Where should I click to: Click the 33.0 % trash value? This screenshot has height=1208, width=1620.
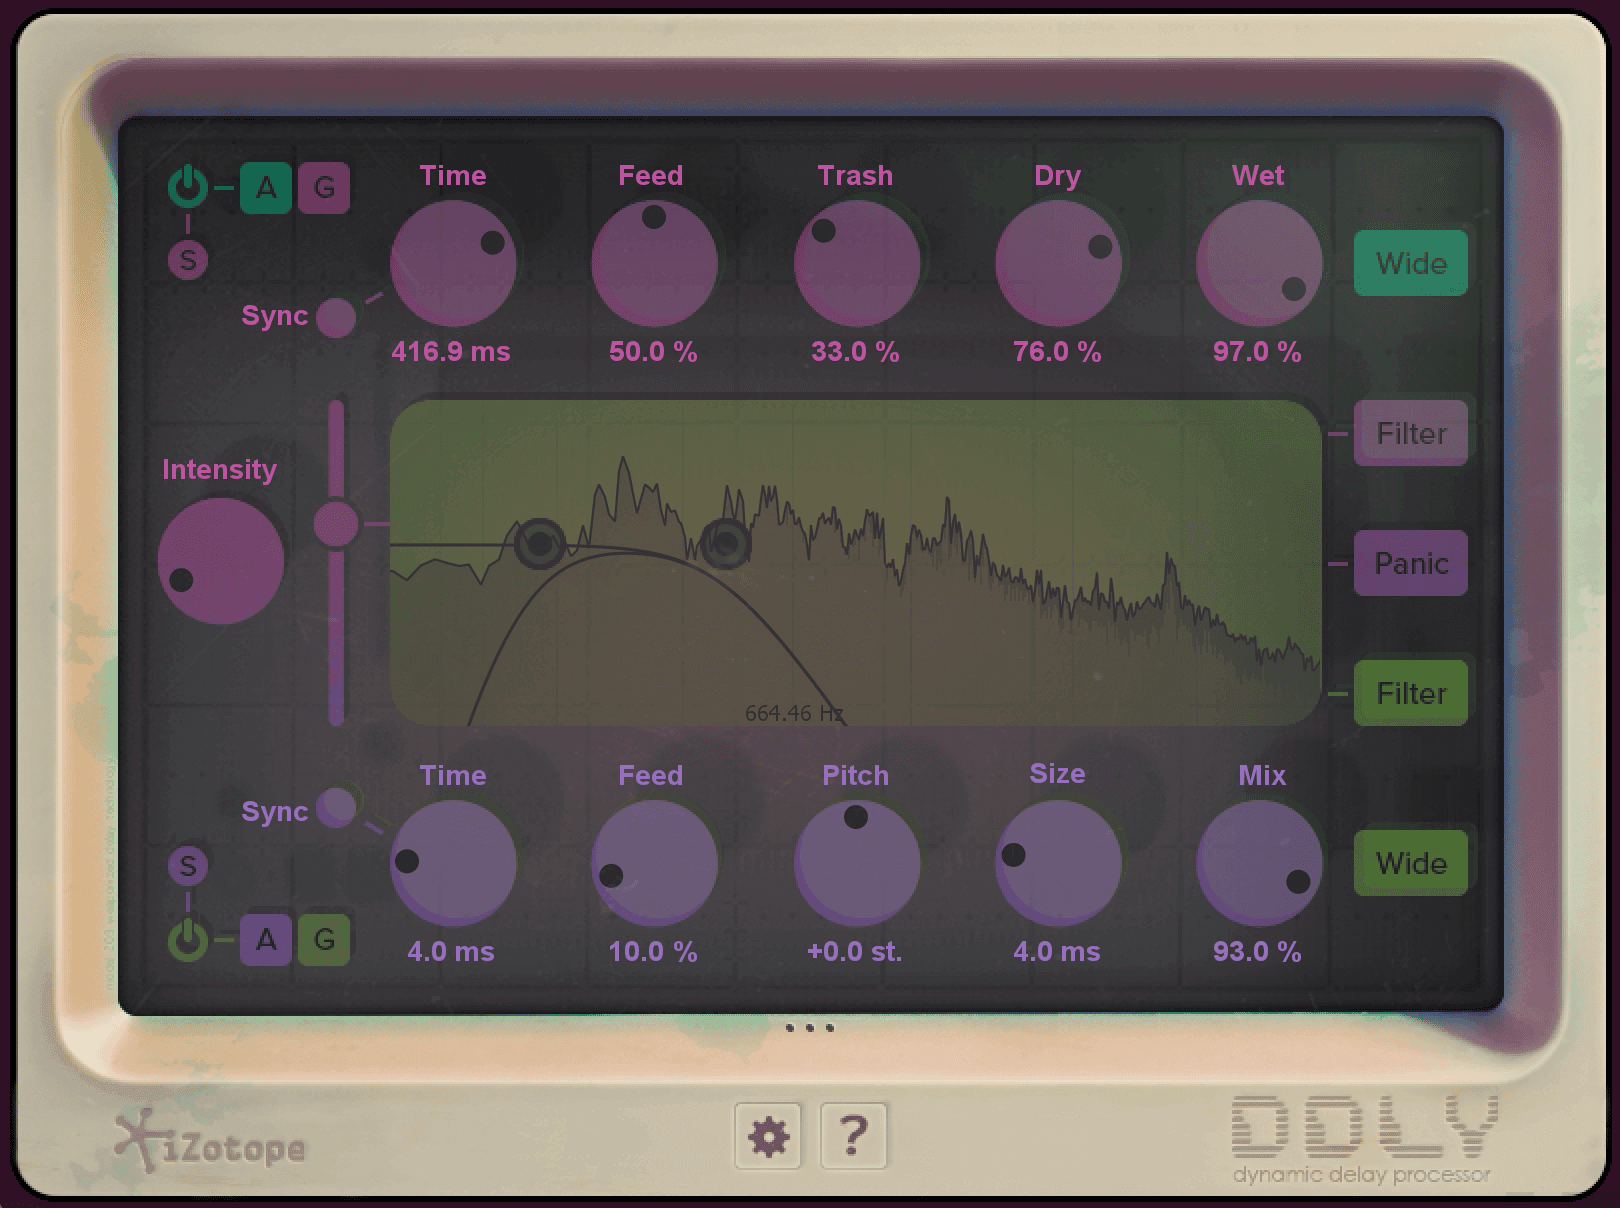coord(855,352)
